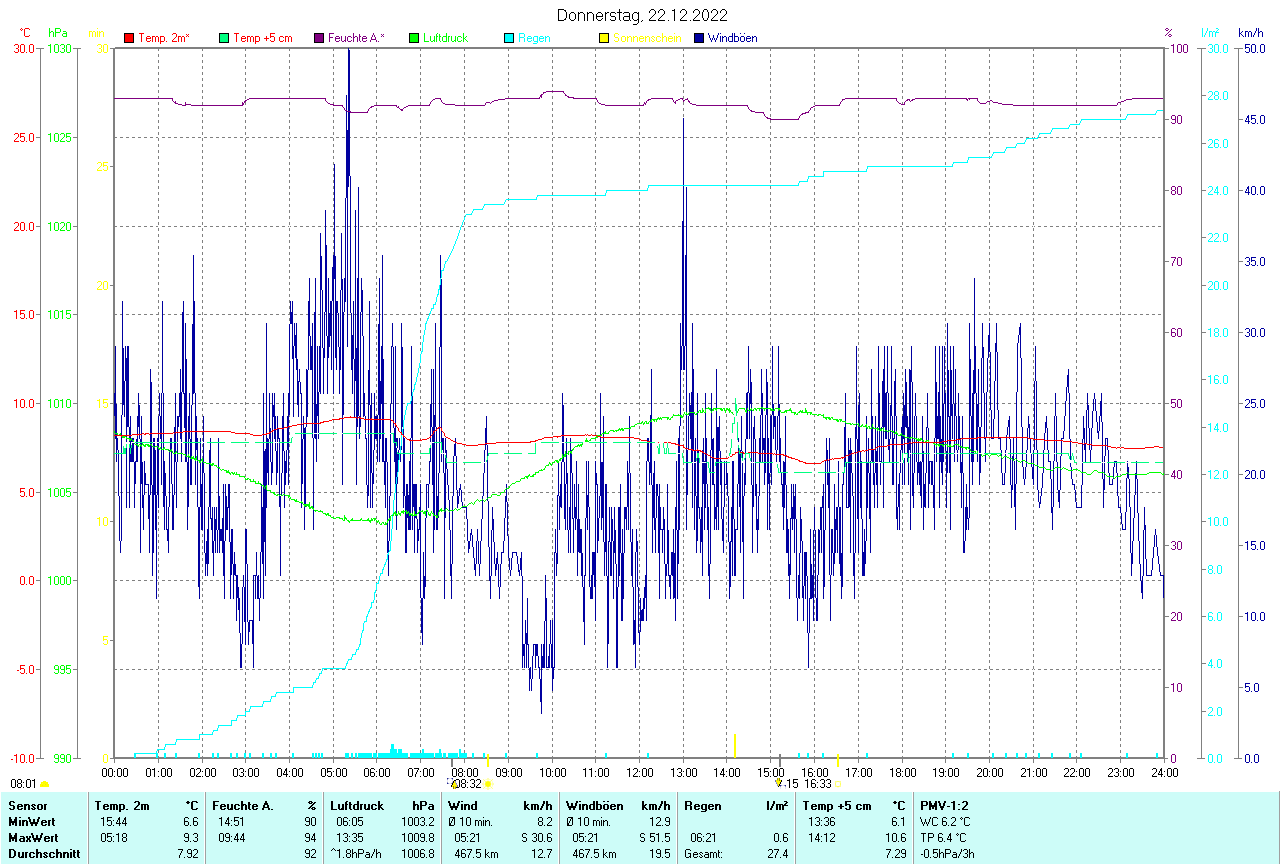Click the MinWert row label

(x=32, y=821)
